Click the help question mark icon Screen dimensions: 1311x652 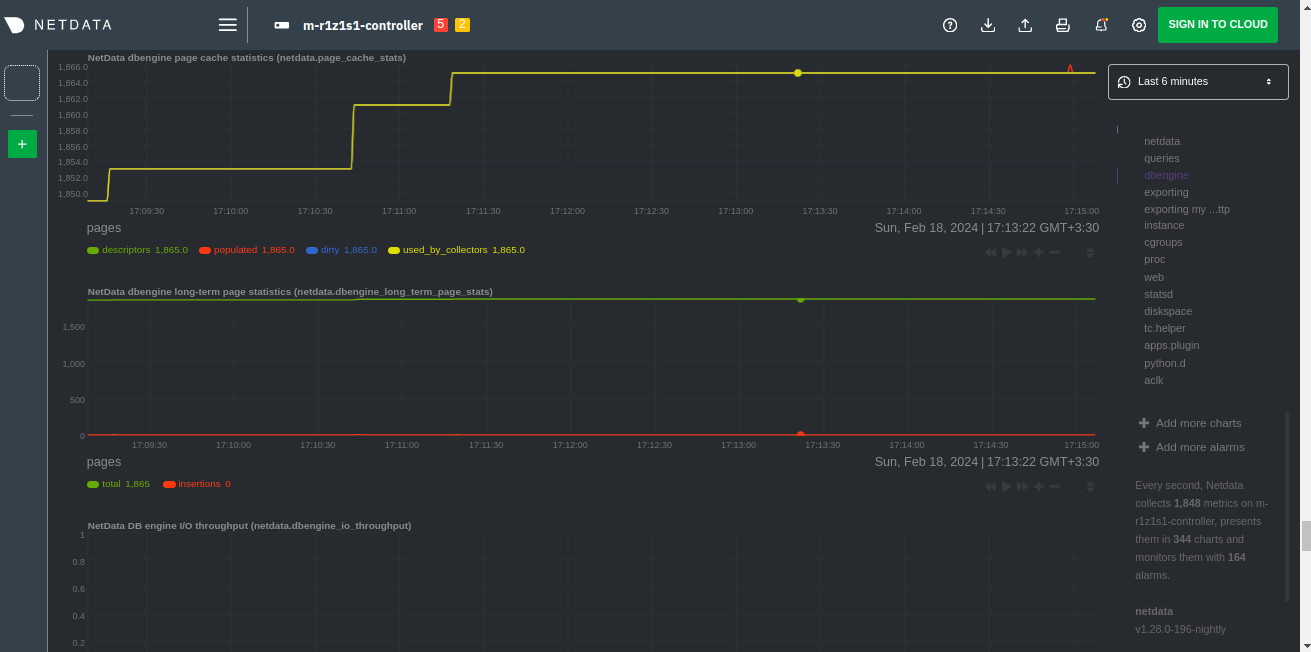tap(950, 25)
